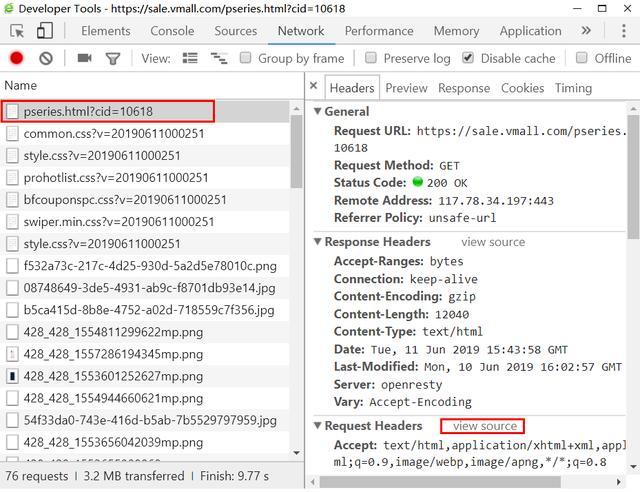Click thumbnail icon of 428_428_1557286194345mp.png
This screenshot has width=640, height=492.
pos(13,354)
